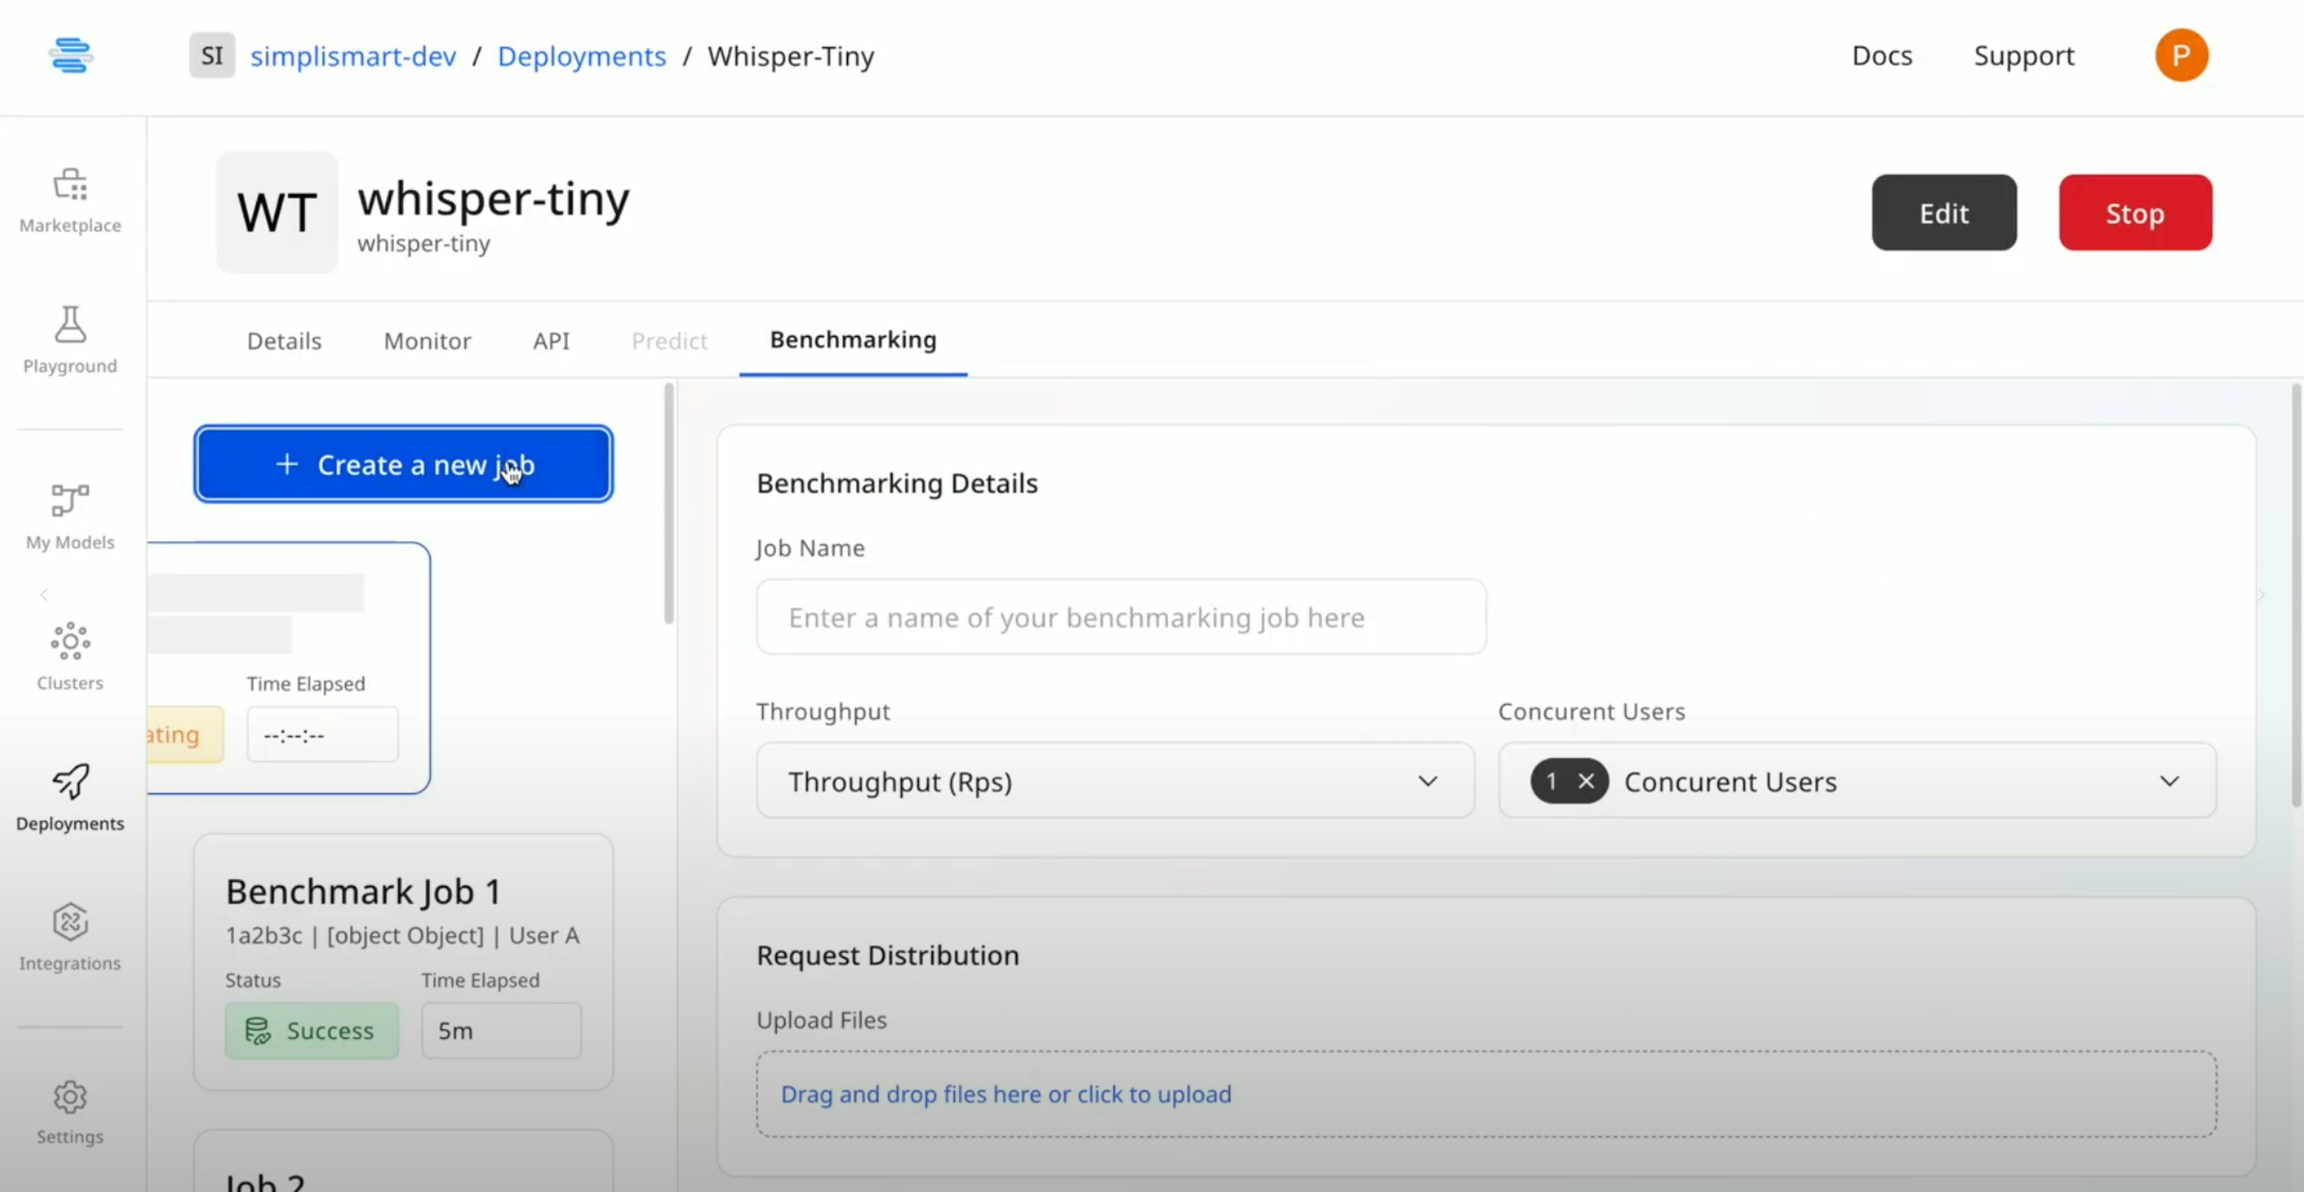Screen dimensions: 2304x1192
Task: Open the Playground flask icon
Action: [x=70, y=325]
